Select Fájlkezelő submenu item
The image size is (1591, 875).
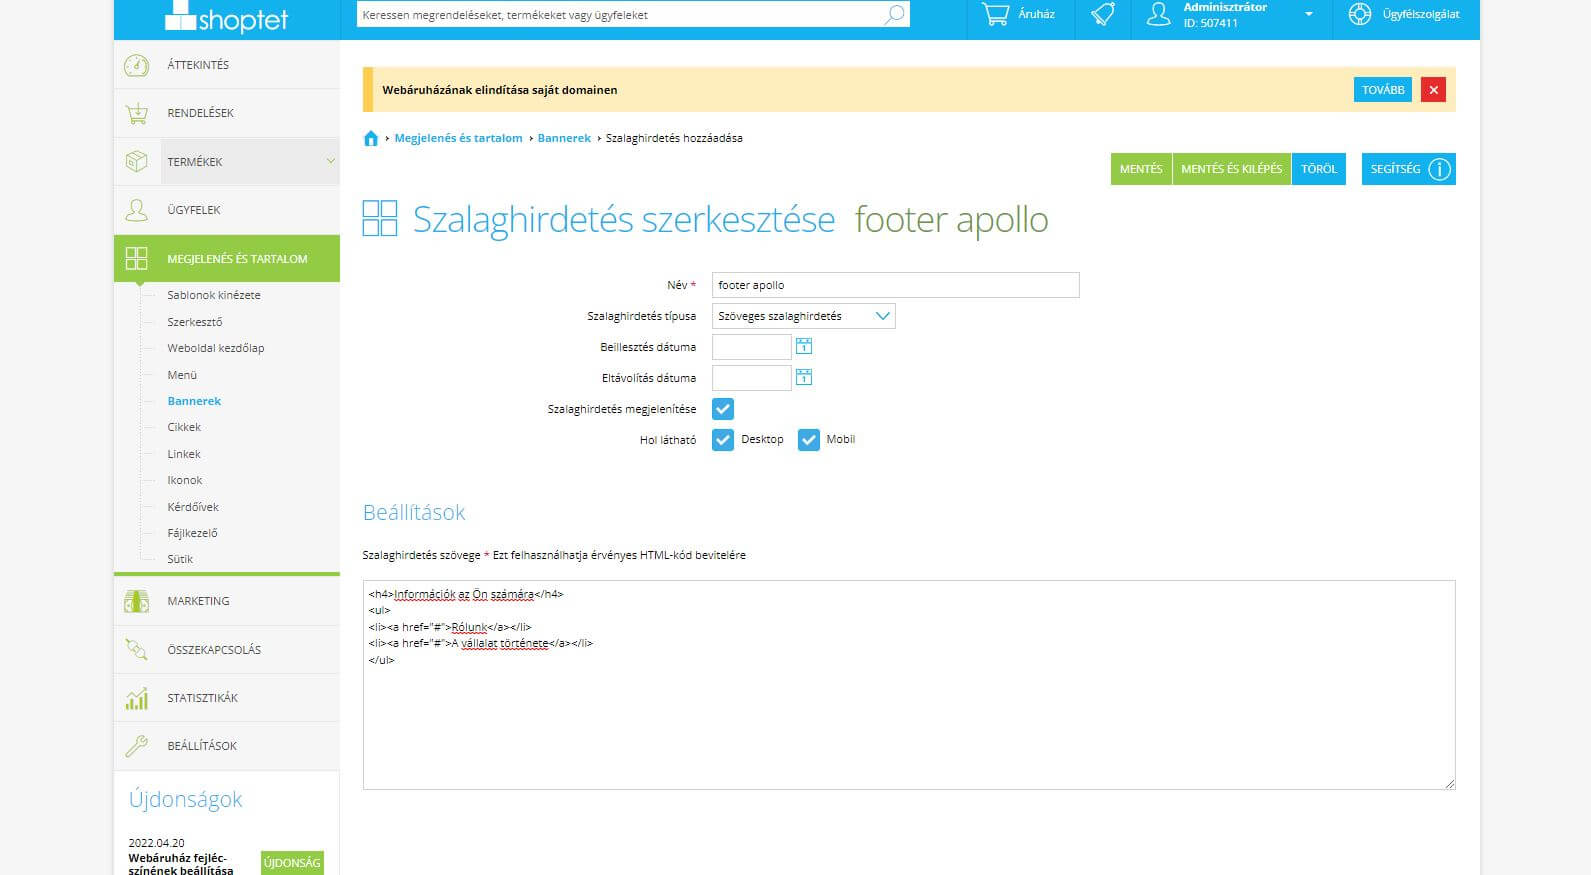pyautogui.click(x=192, y=533)
